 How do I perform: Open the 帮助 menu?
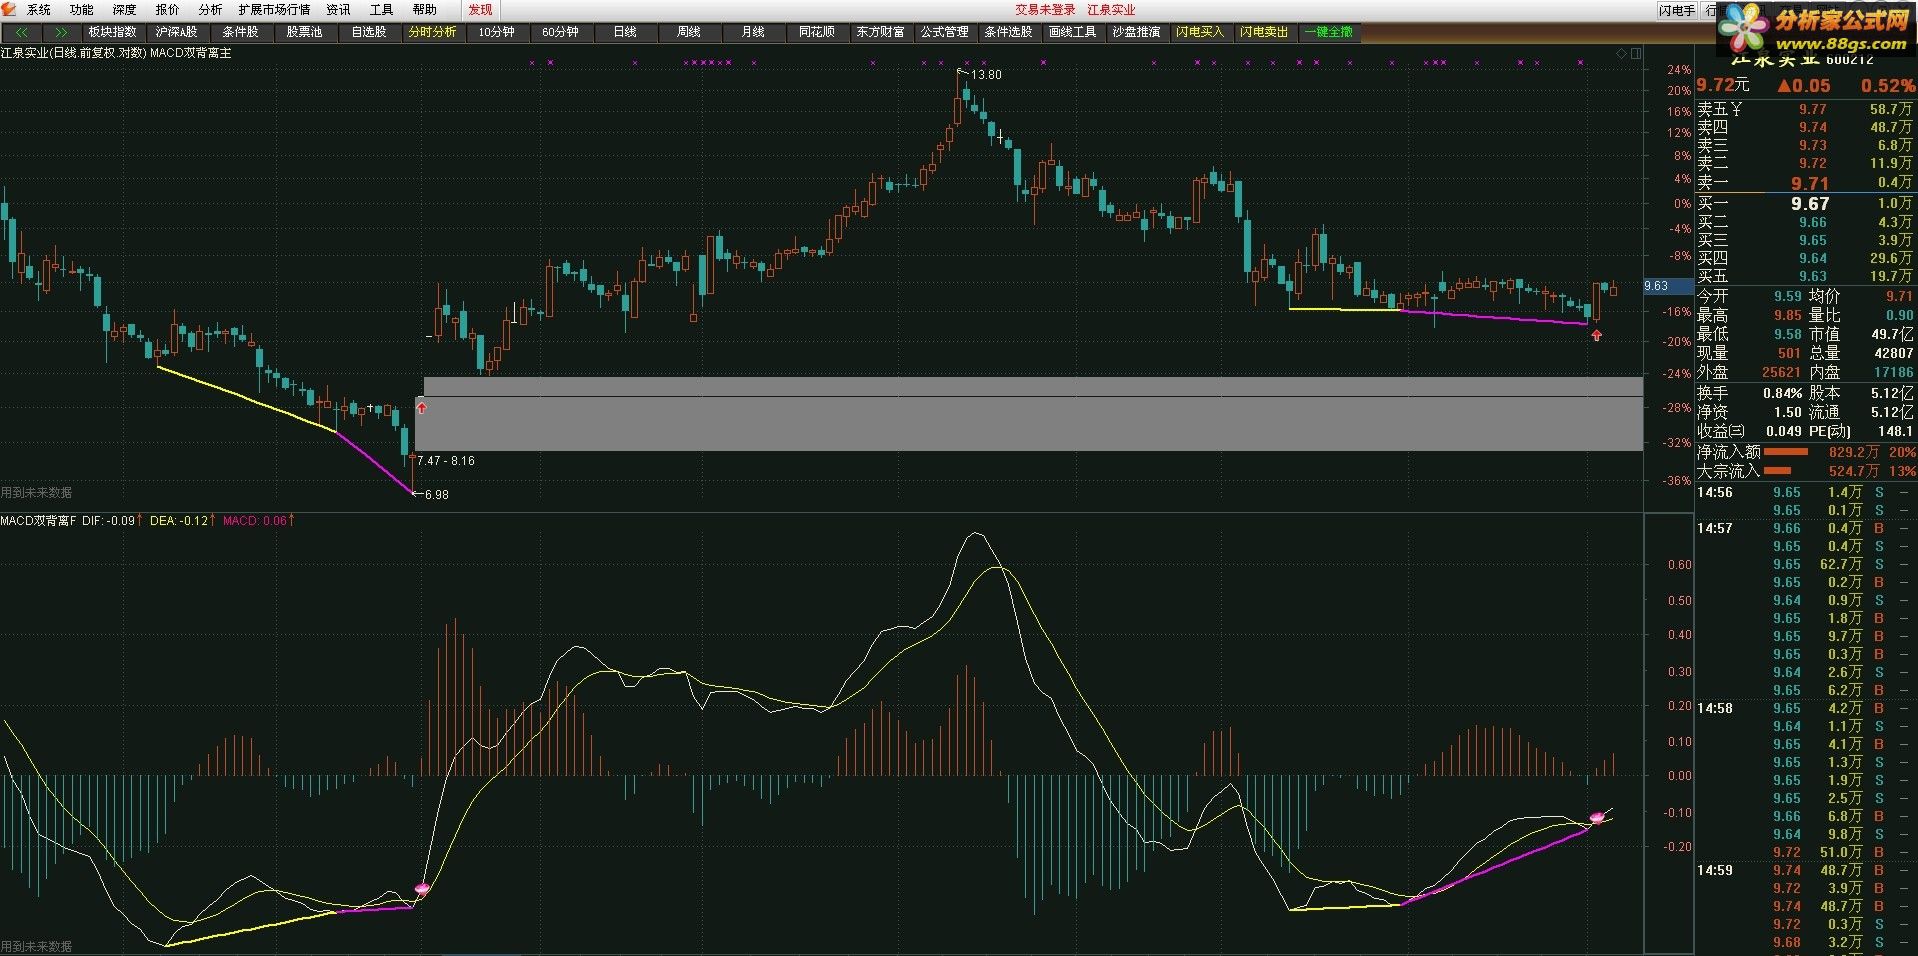click(x=425, y=10)
